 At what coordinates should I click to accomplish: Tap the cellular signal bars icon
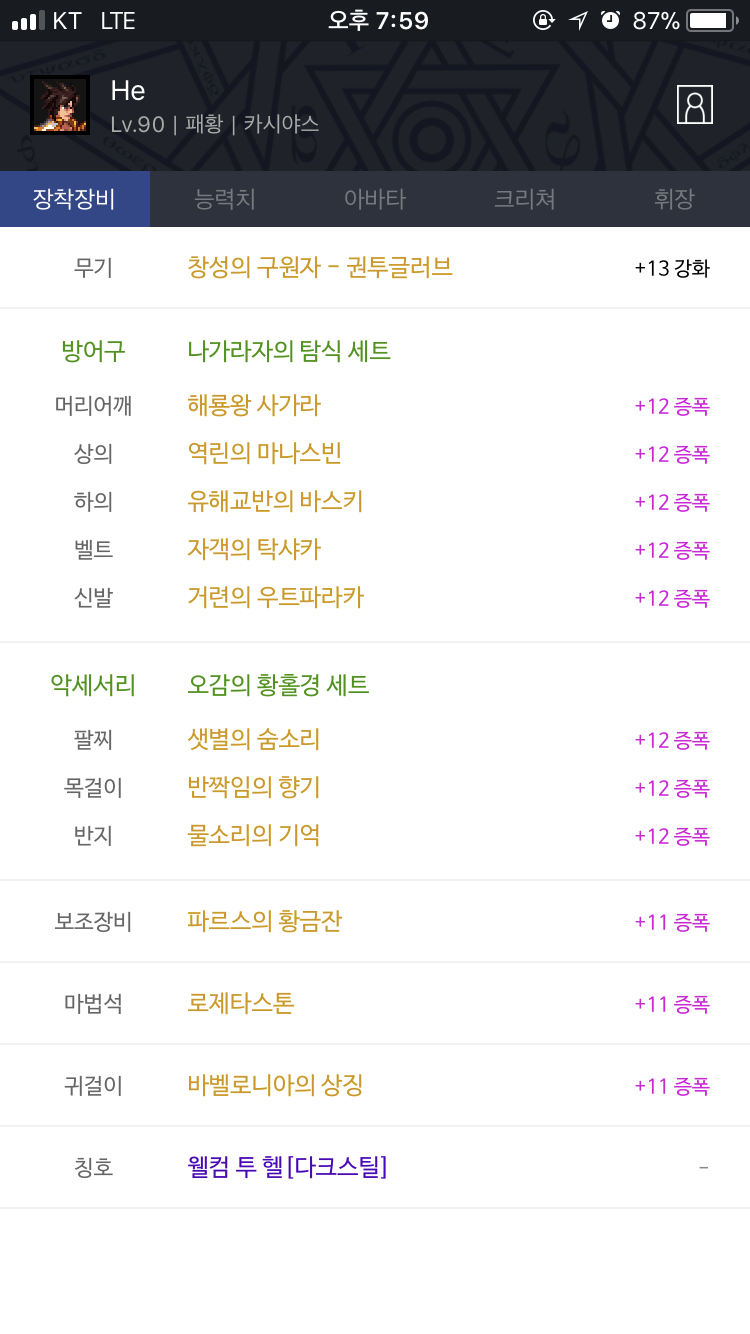28,20
